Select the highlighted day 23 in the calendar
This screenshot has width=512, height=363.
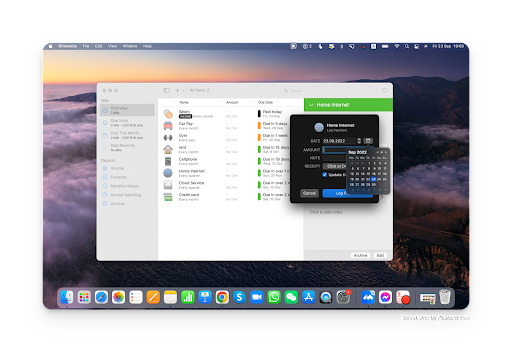click(373, 179)
